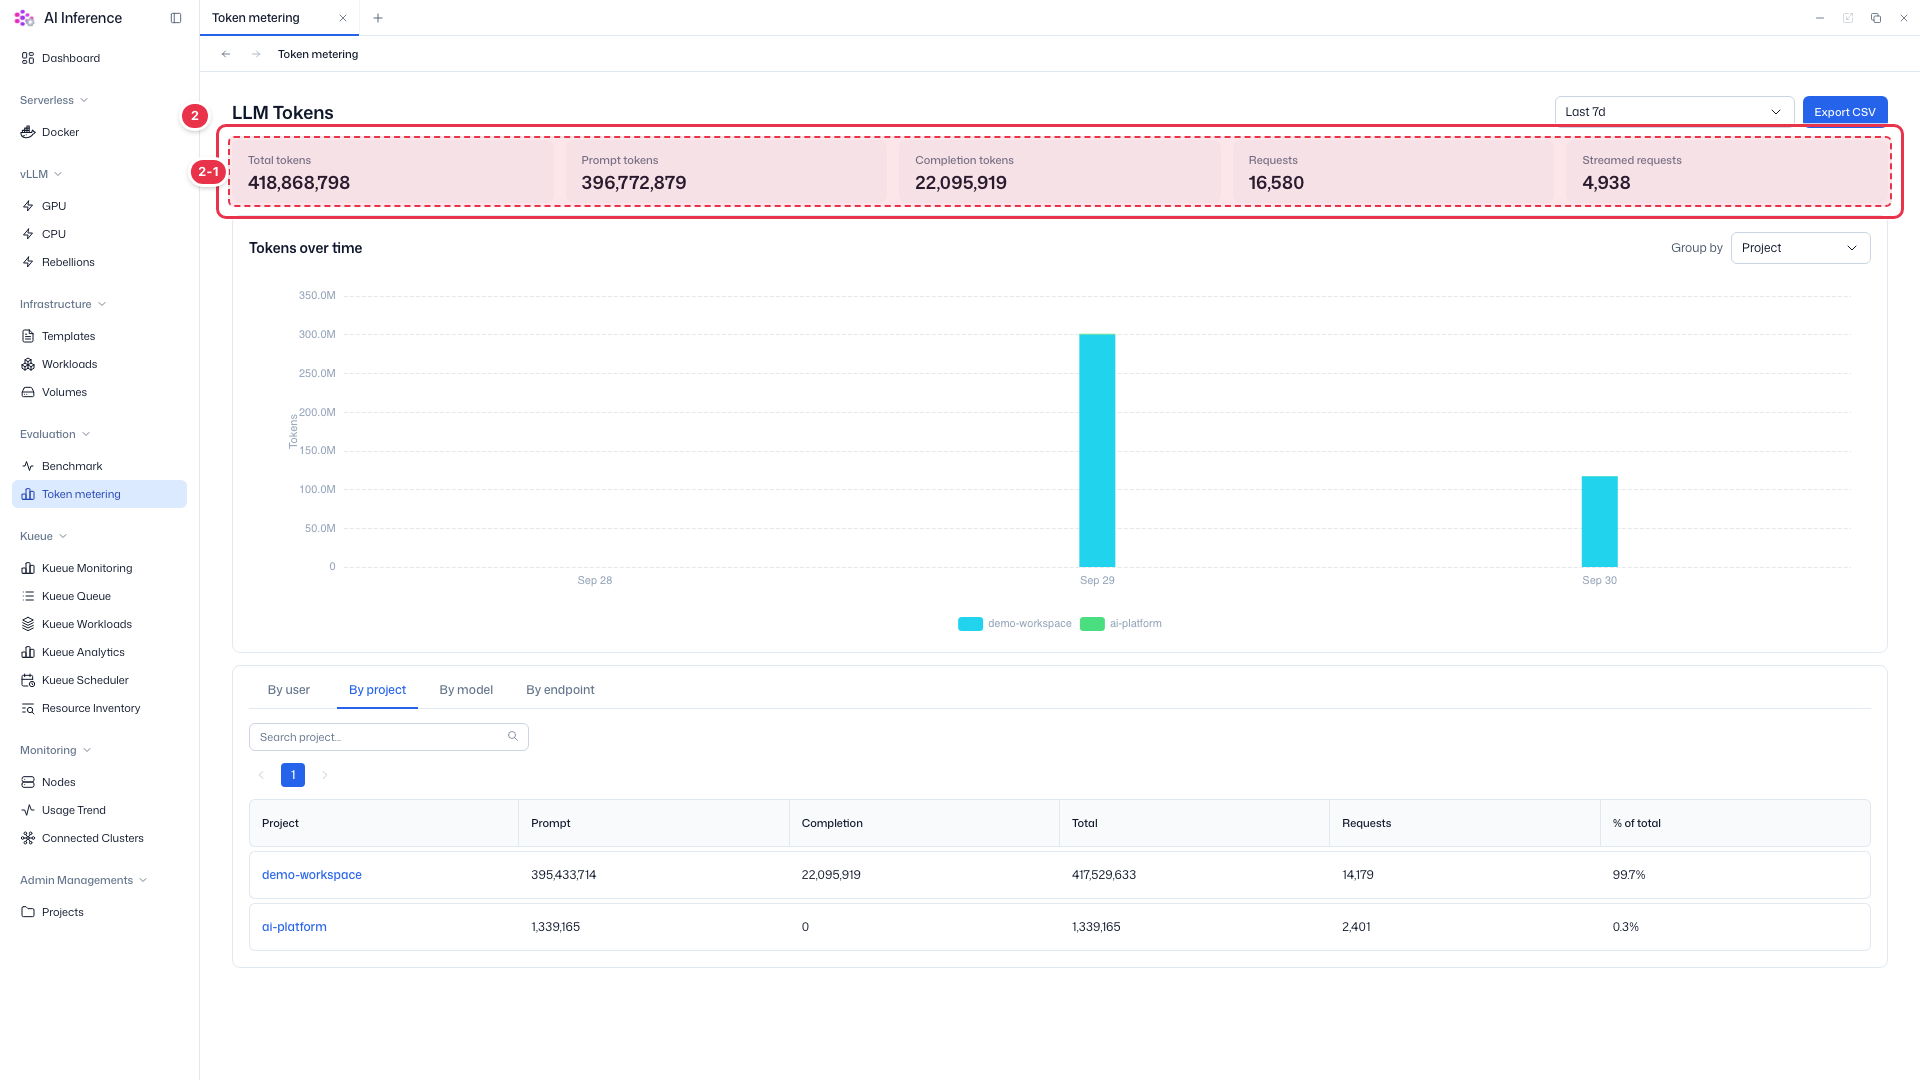Collapse the sidebar with the panel icon
This screenshot has height=1080, width=1920.
(x=176, y=18)
